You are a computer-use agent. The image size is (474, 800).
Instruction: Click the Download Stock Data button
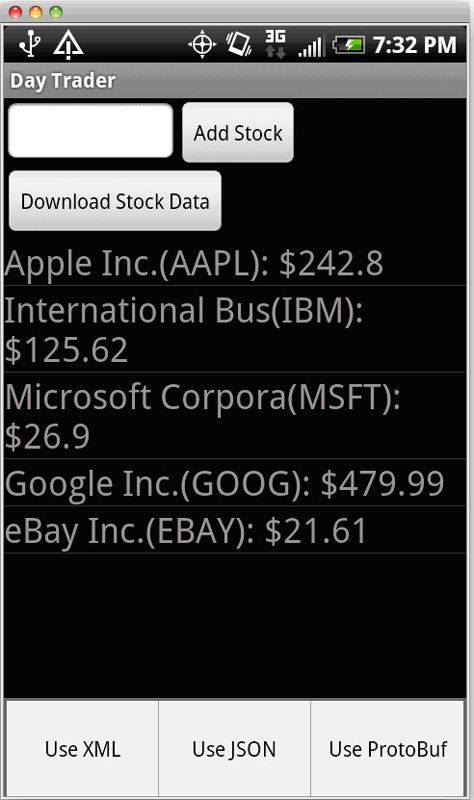115,201
